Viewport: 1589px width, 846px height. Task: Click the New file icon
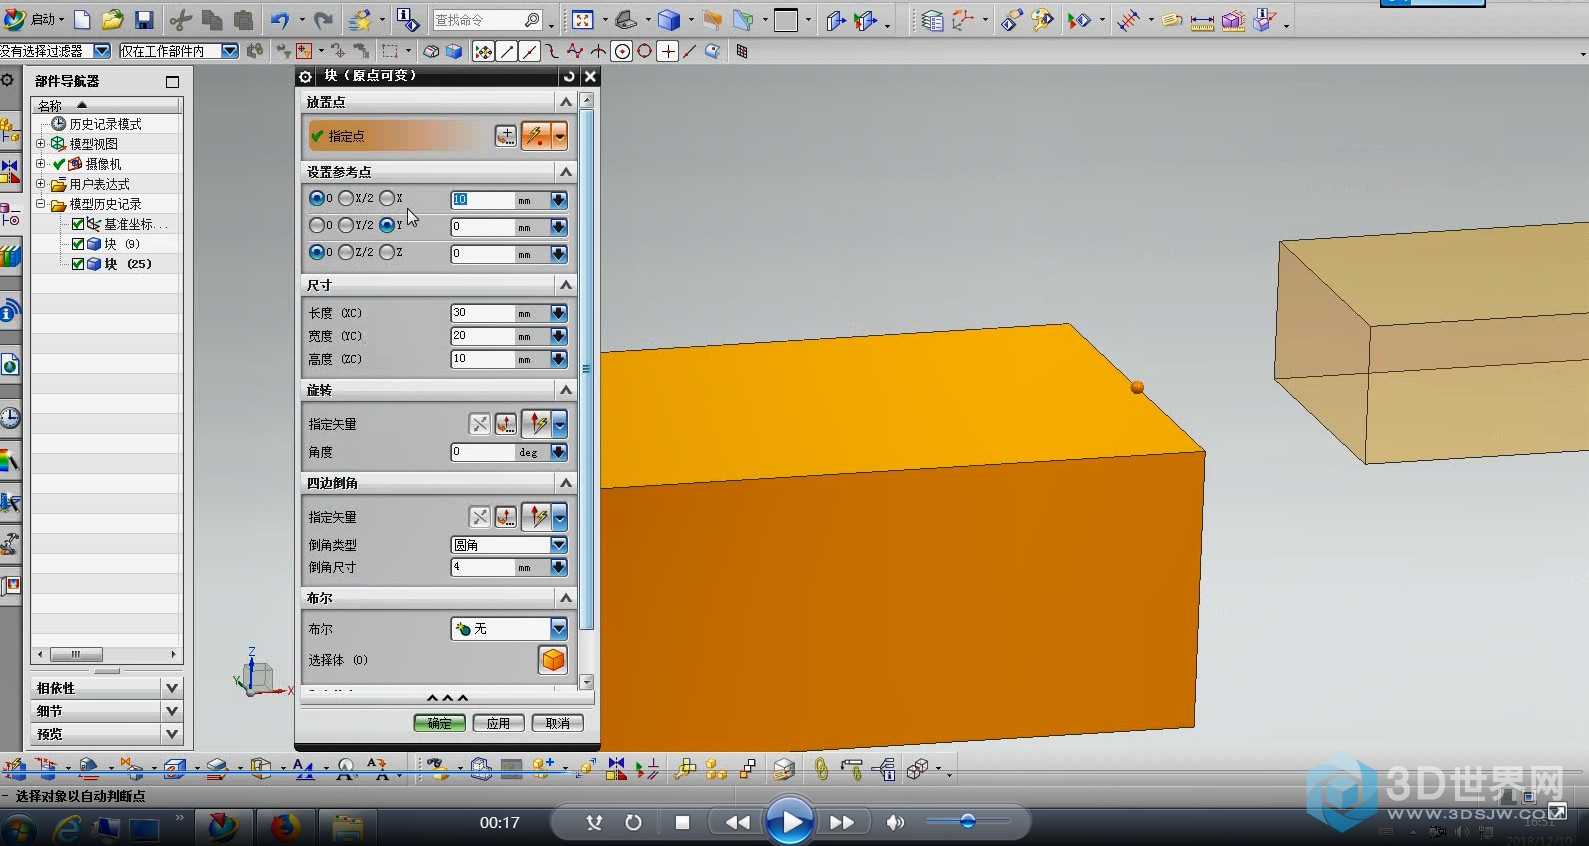click(83, 20)
